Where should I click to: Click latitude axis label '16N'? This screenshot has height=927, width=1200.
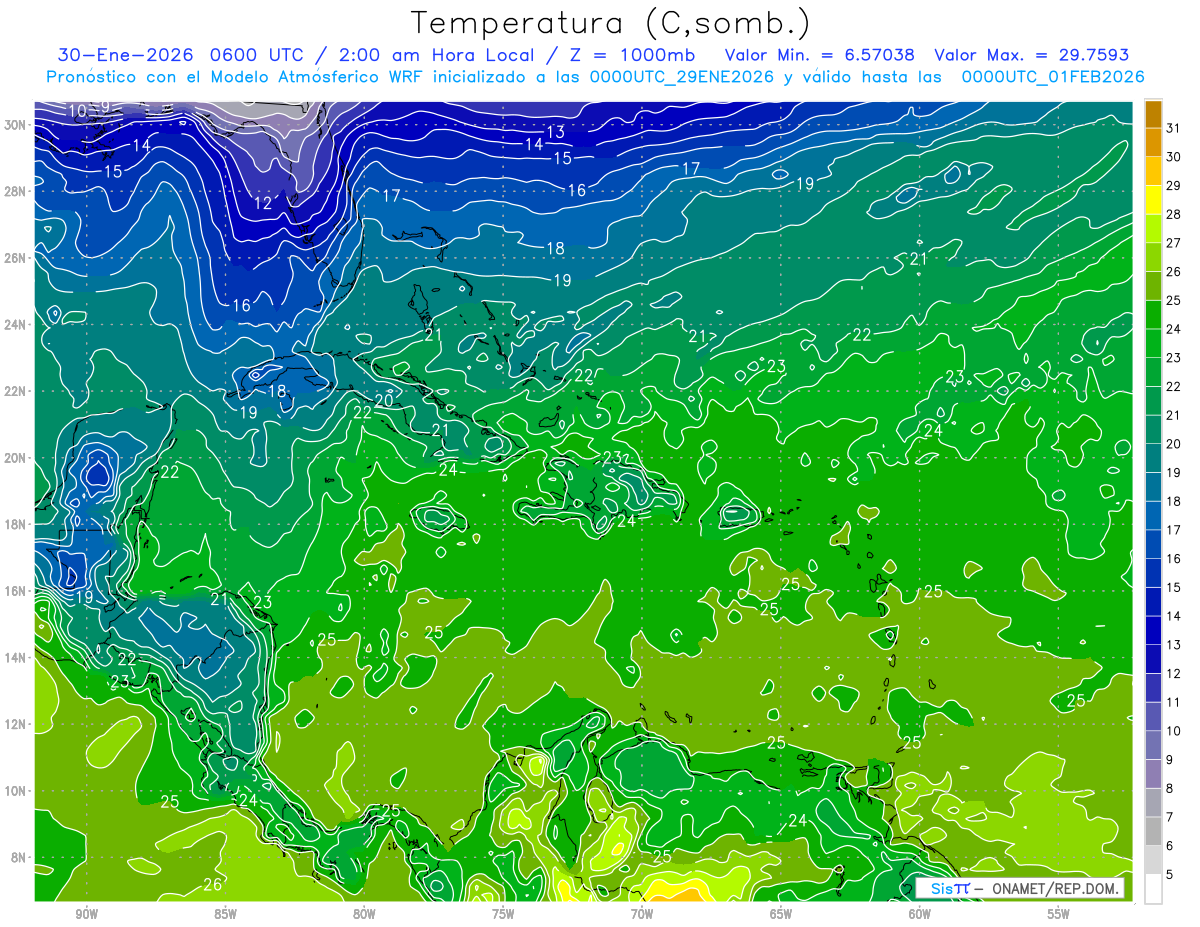15,591
